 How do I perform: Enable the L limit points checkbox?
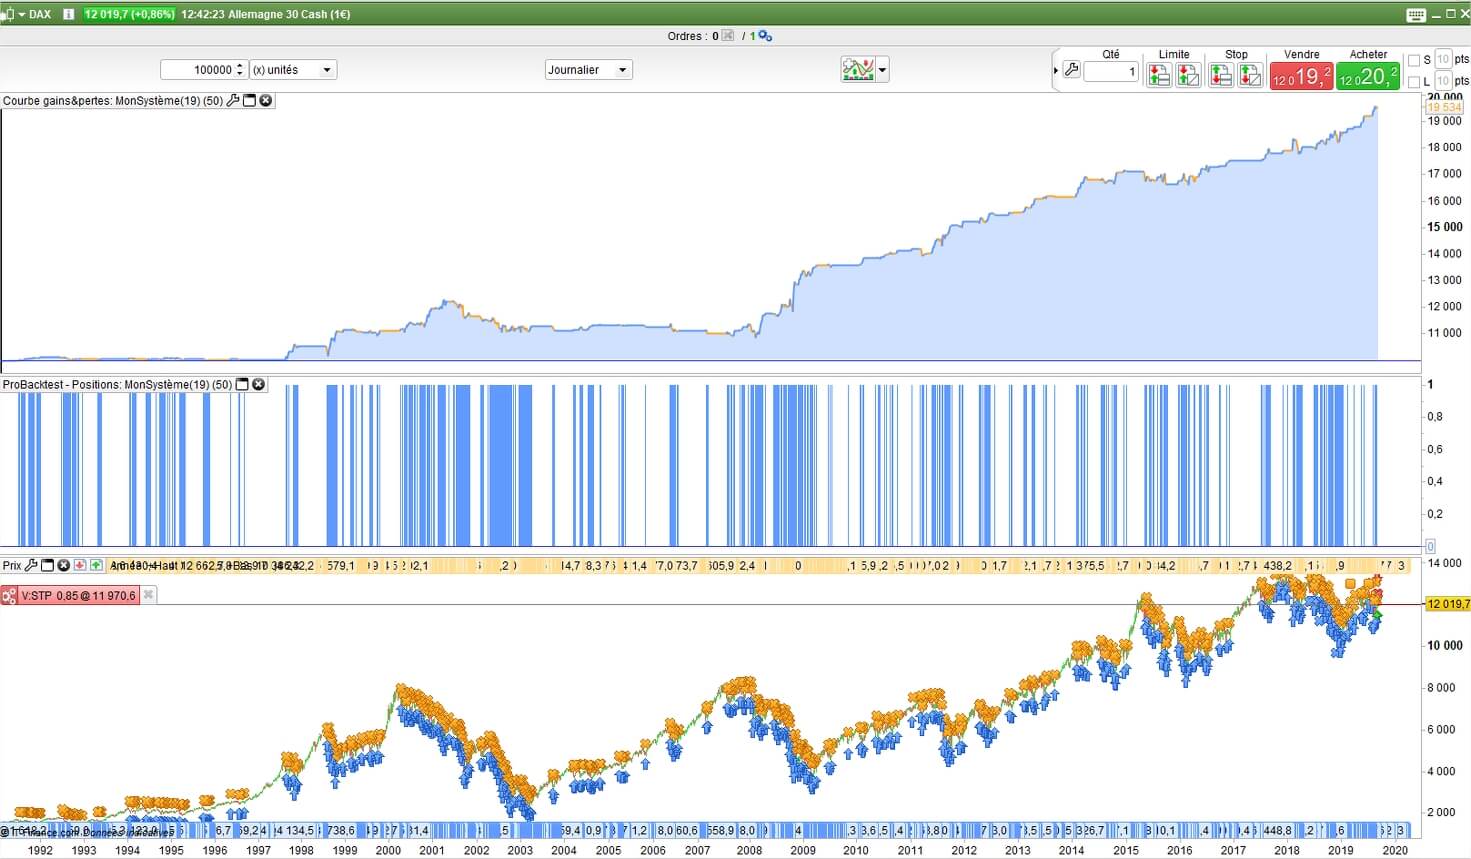pos(1414,82)
